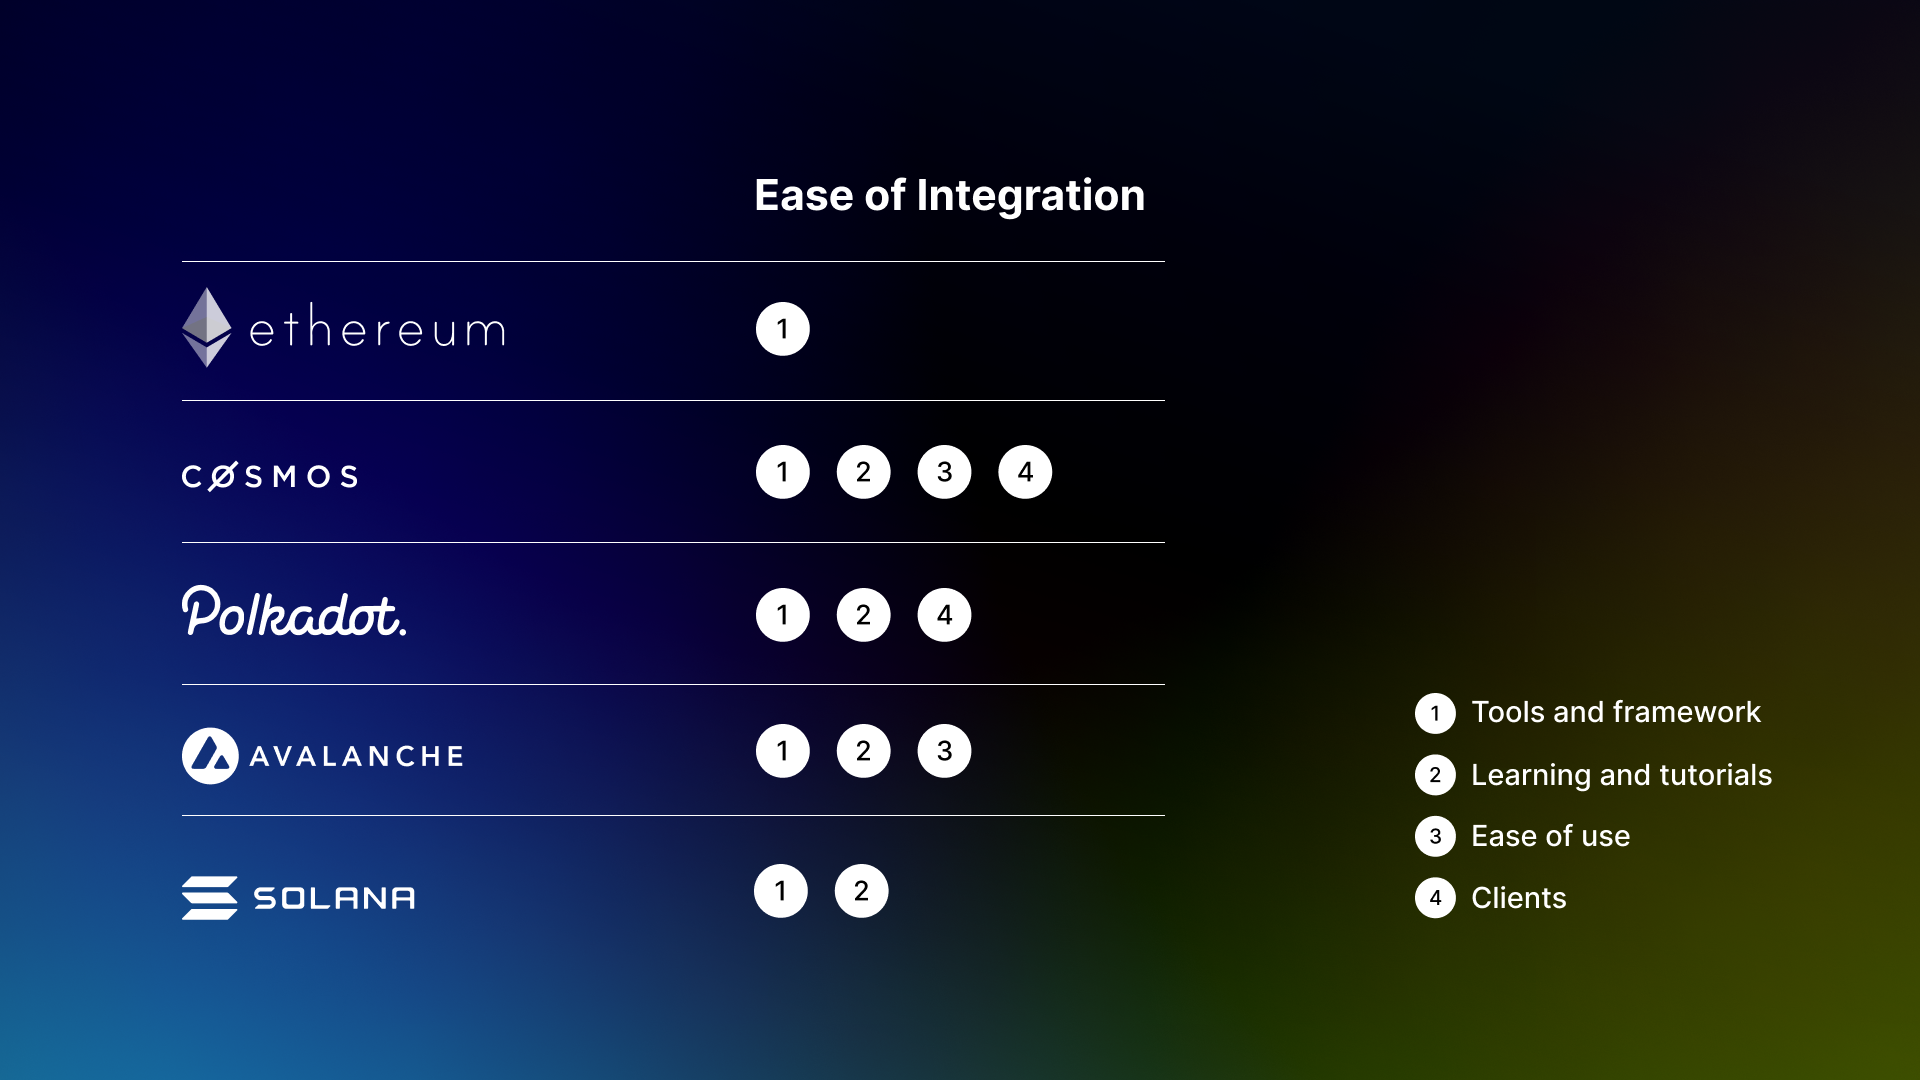Screen dimensions: 1920x1080
Task: Click the Cosmos logo
Action: (270, 476)
